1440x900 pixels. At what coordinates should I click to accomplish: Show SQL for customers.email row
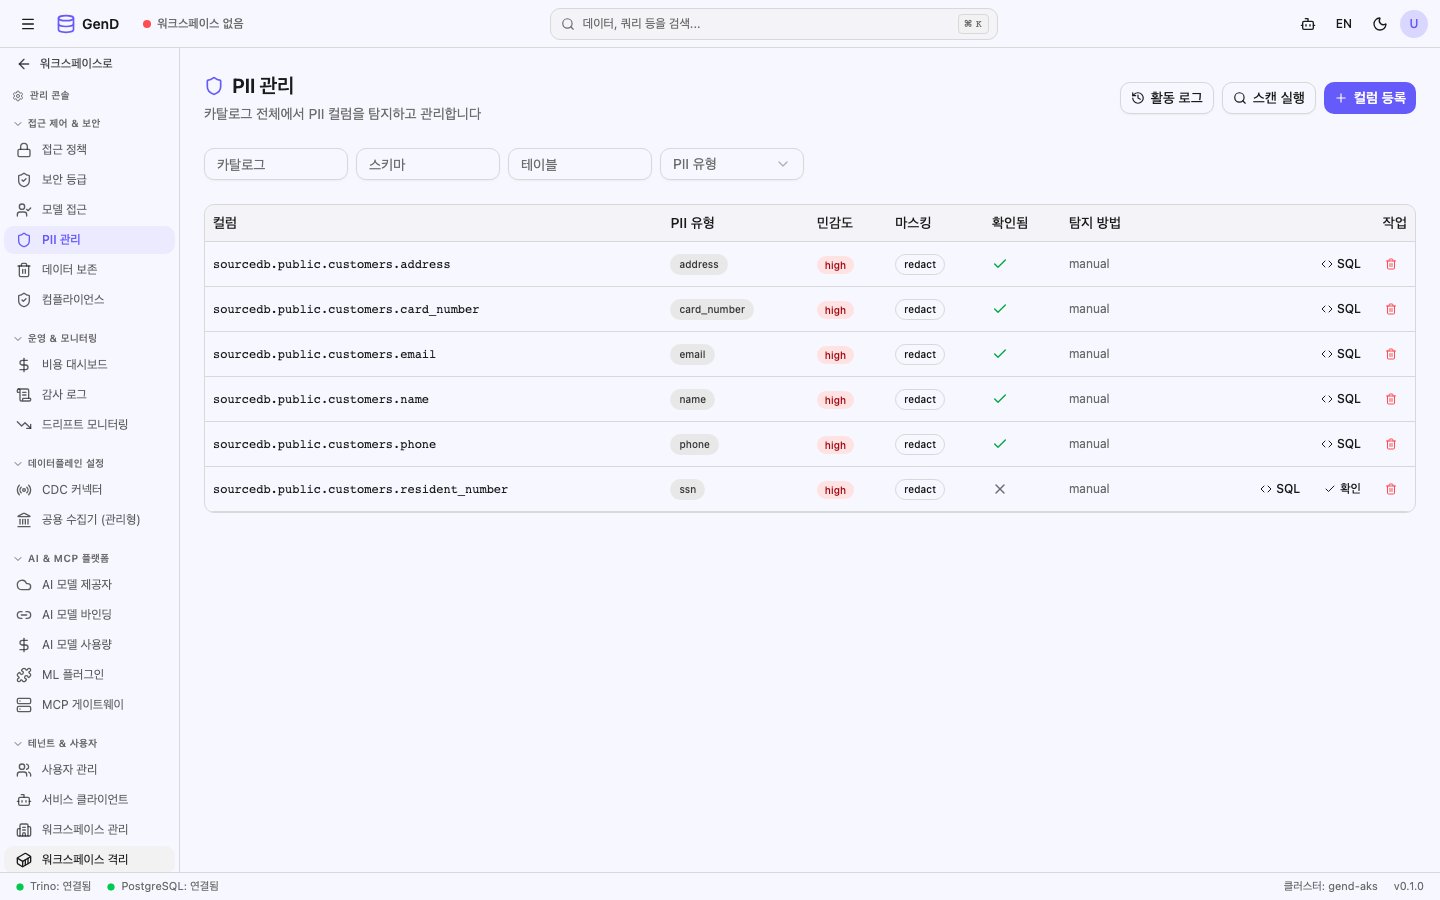click(1341, 354)
